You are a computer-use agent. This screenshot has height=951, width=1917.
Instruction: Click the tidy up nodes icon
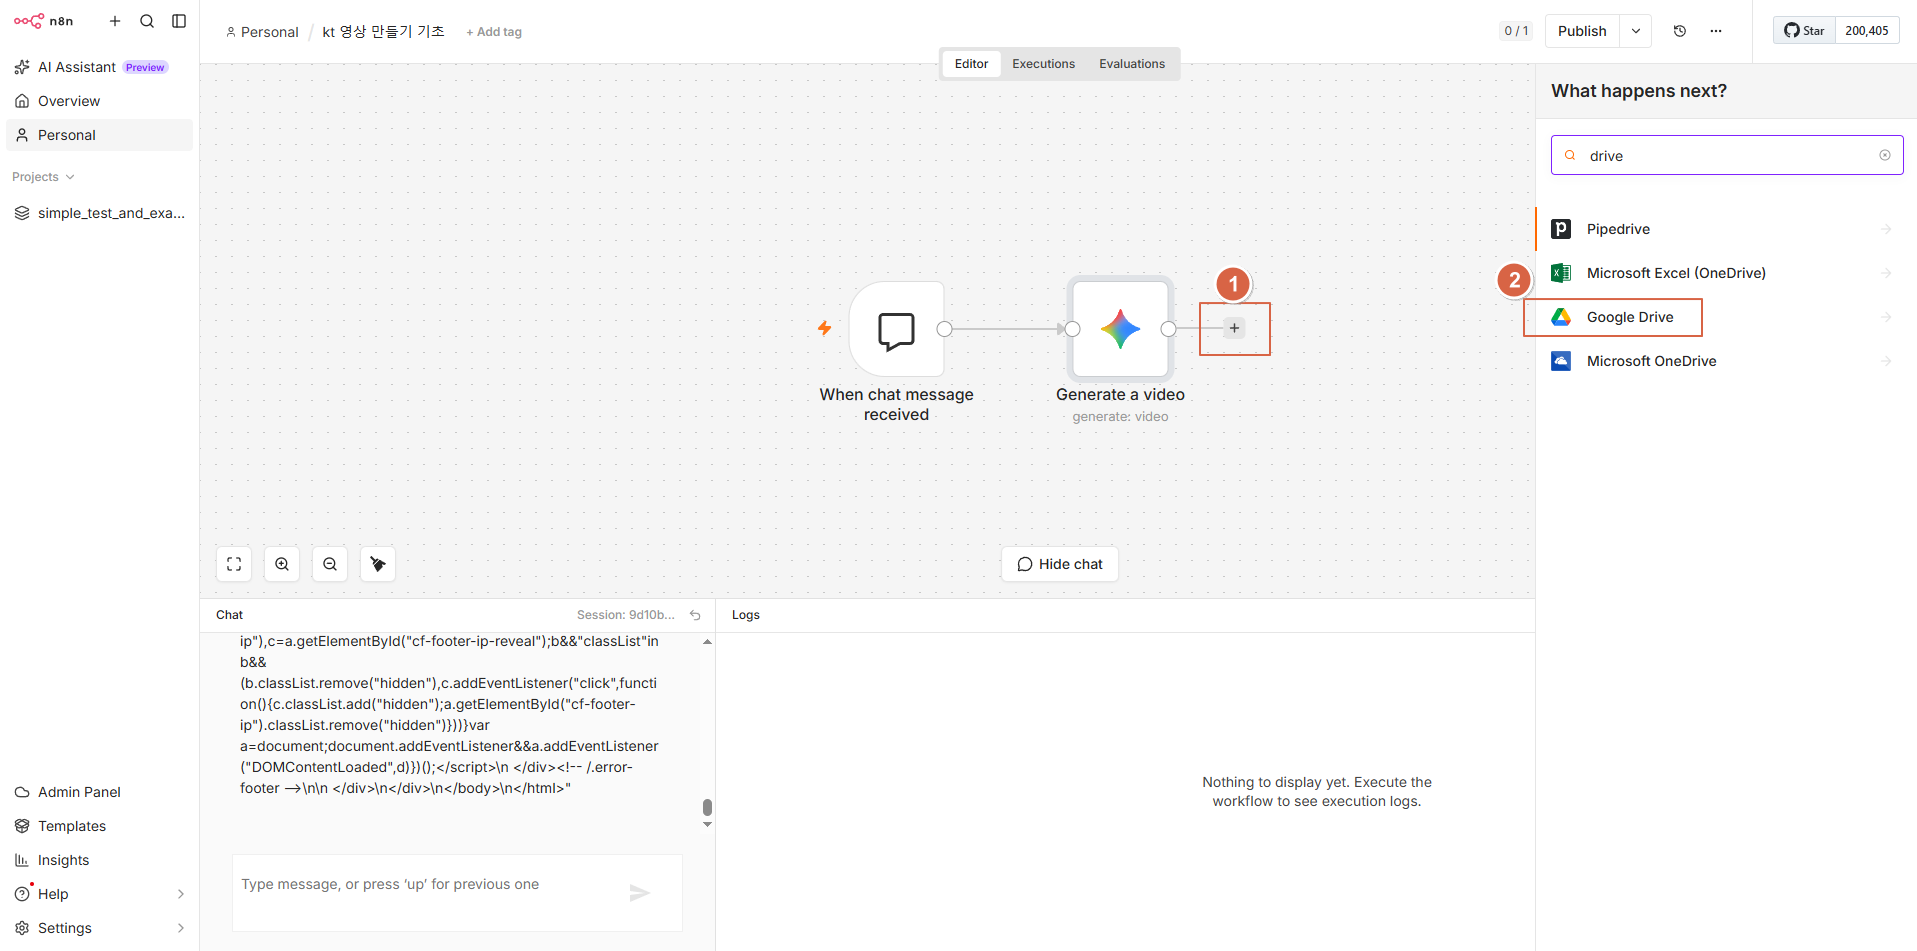[x=378, y=564]
